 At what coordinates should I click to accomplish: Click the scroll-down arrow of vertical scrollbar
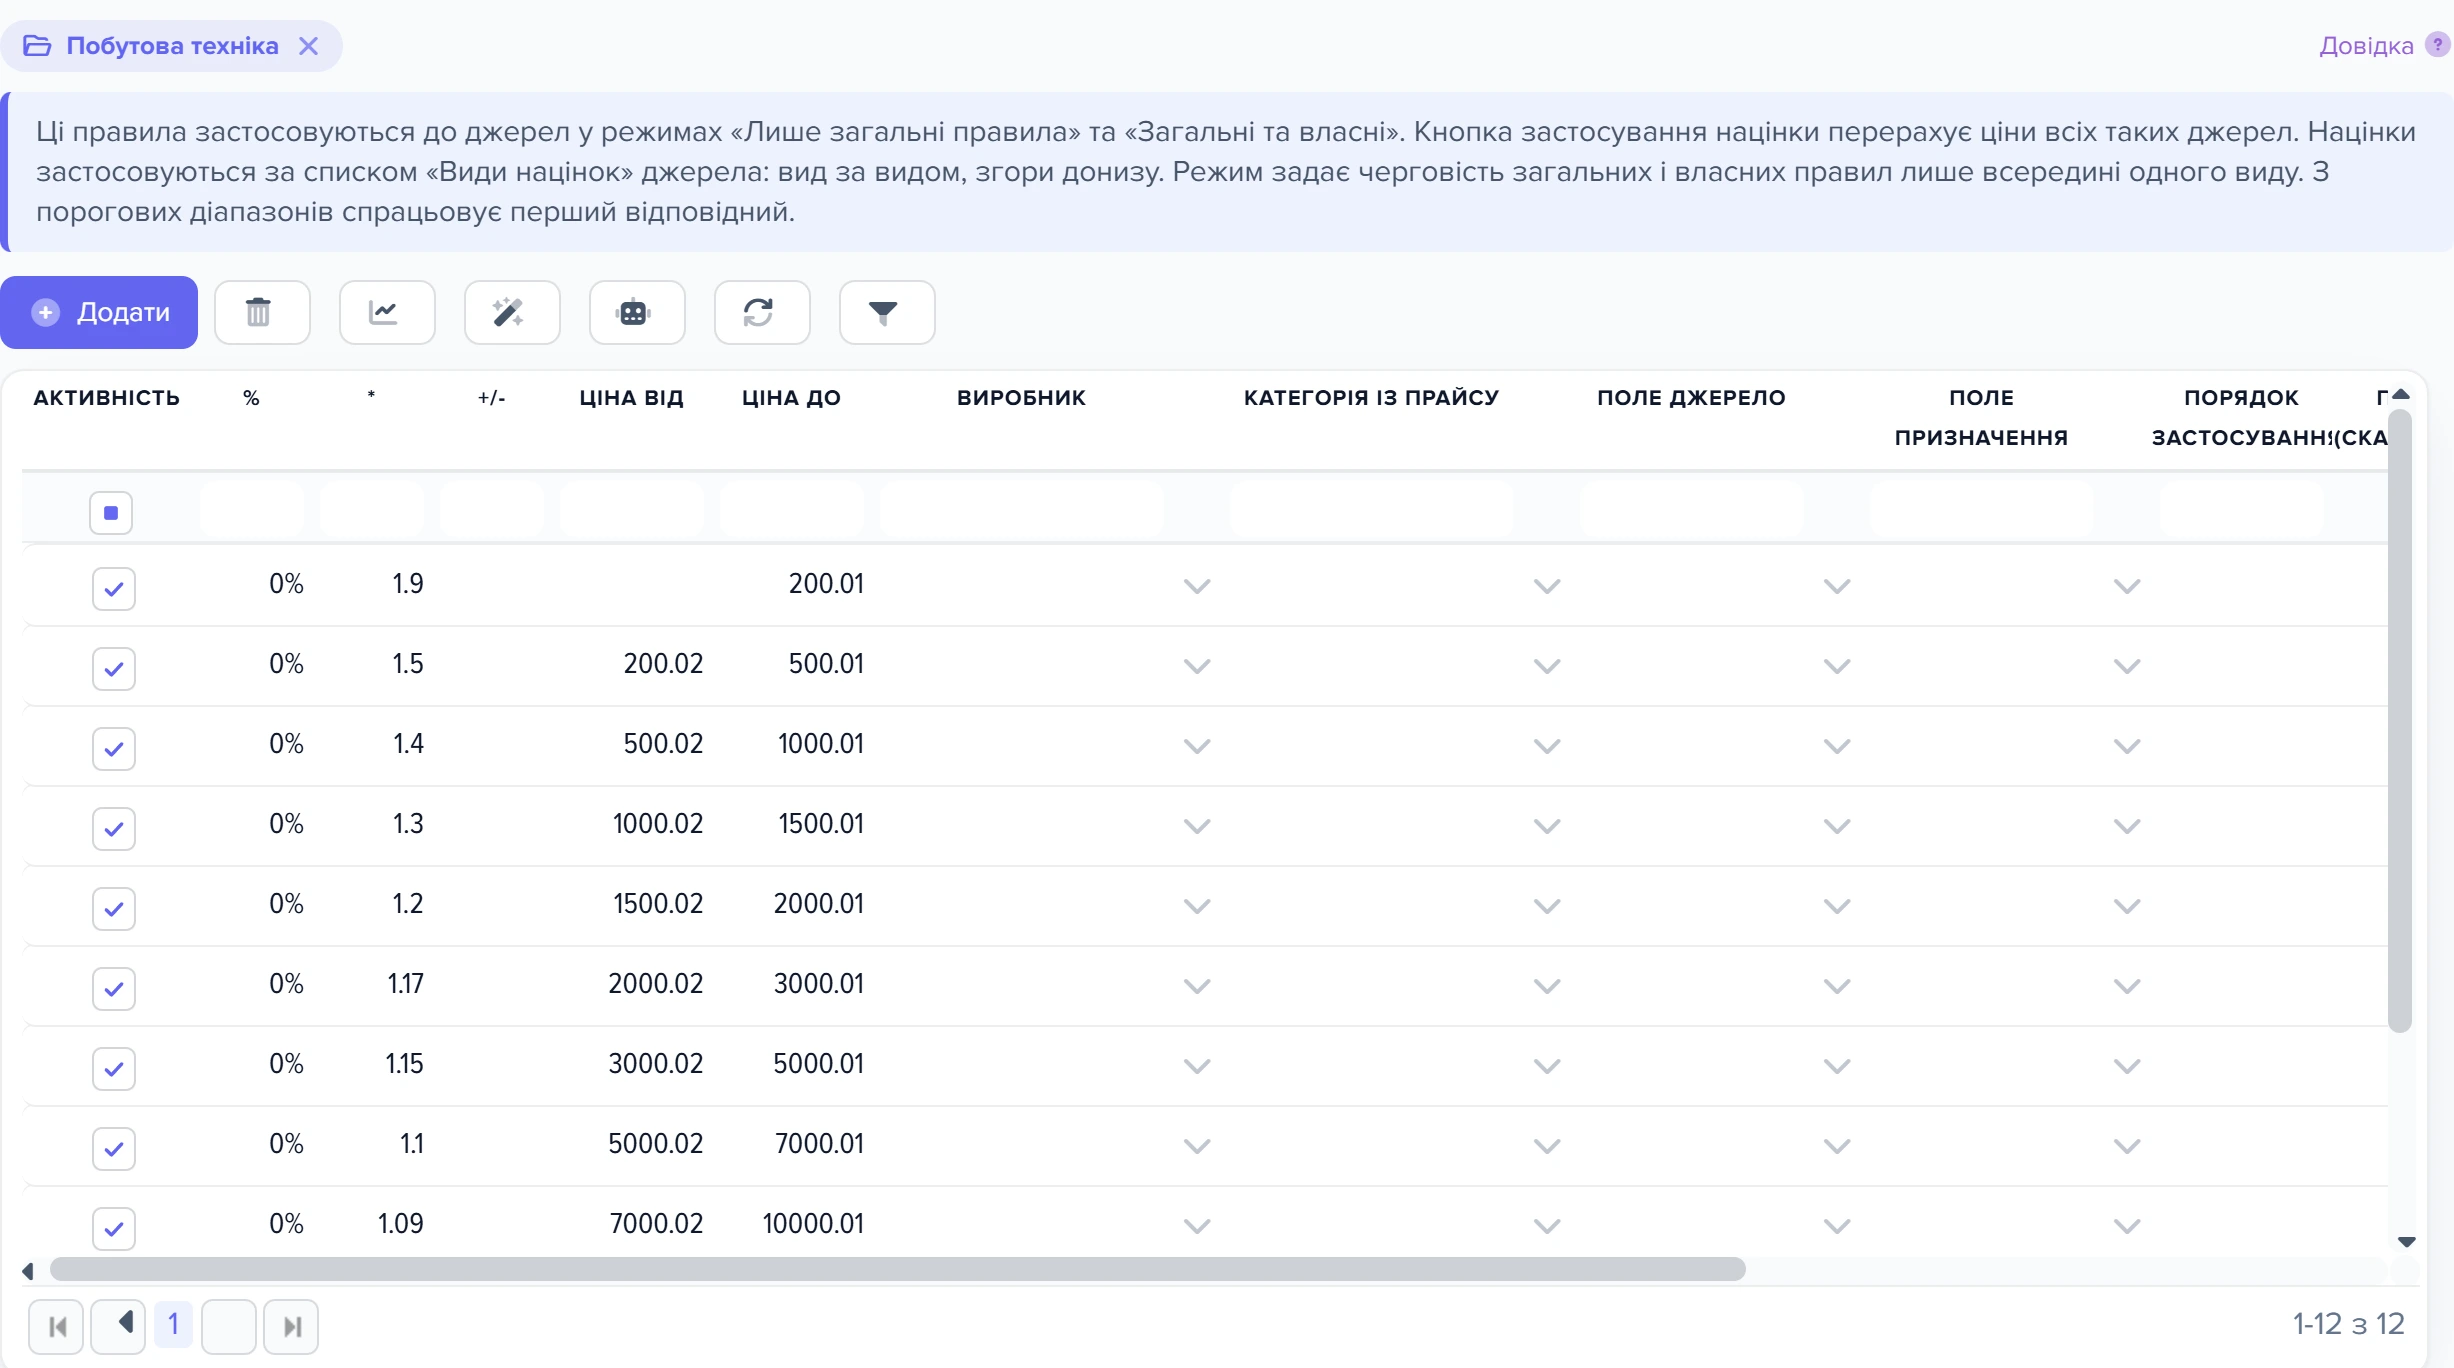pos(2407,1242)
